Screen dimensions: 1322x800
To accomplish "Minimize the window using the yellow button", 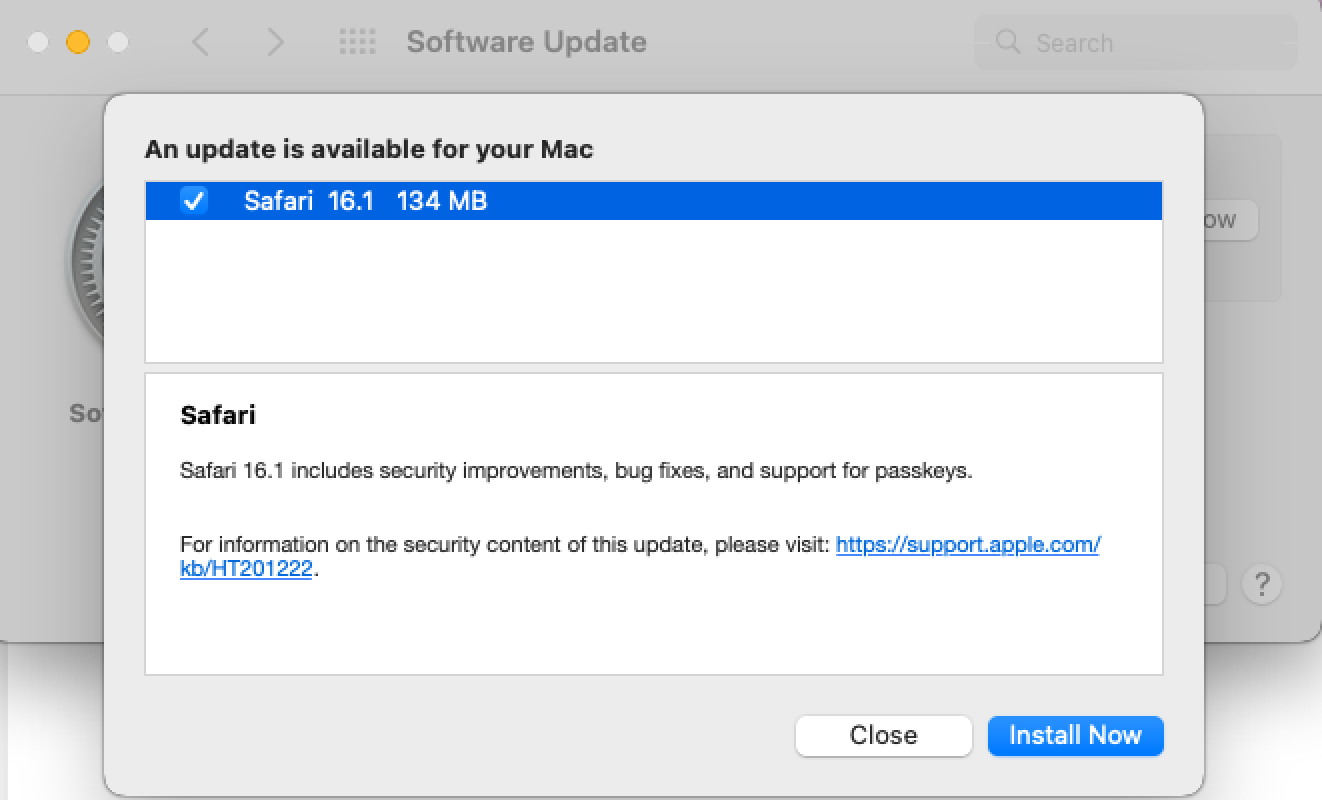I will click(x=77, y=42).
